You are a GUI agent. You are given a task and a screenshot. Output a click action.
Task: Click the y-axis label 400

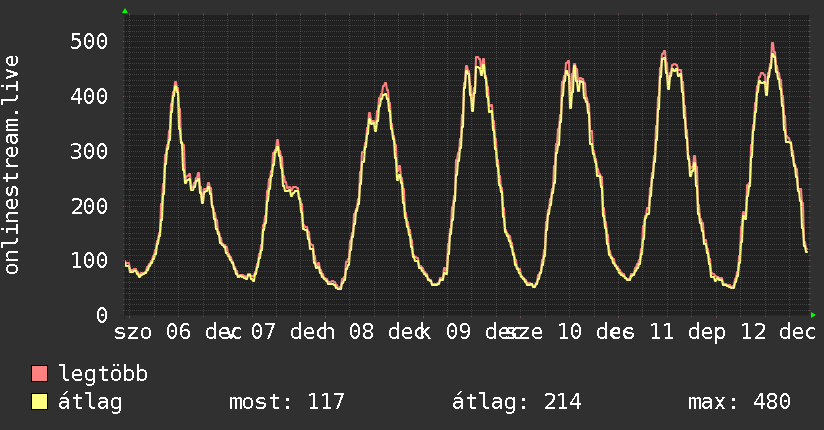point(89,96)
